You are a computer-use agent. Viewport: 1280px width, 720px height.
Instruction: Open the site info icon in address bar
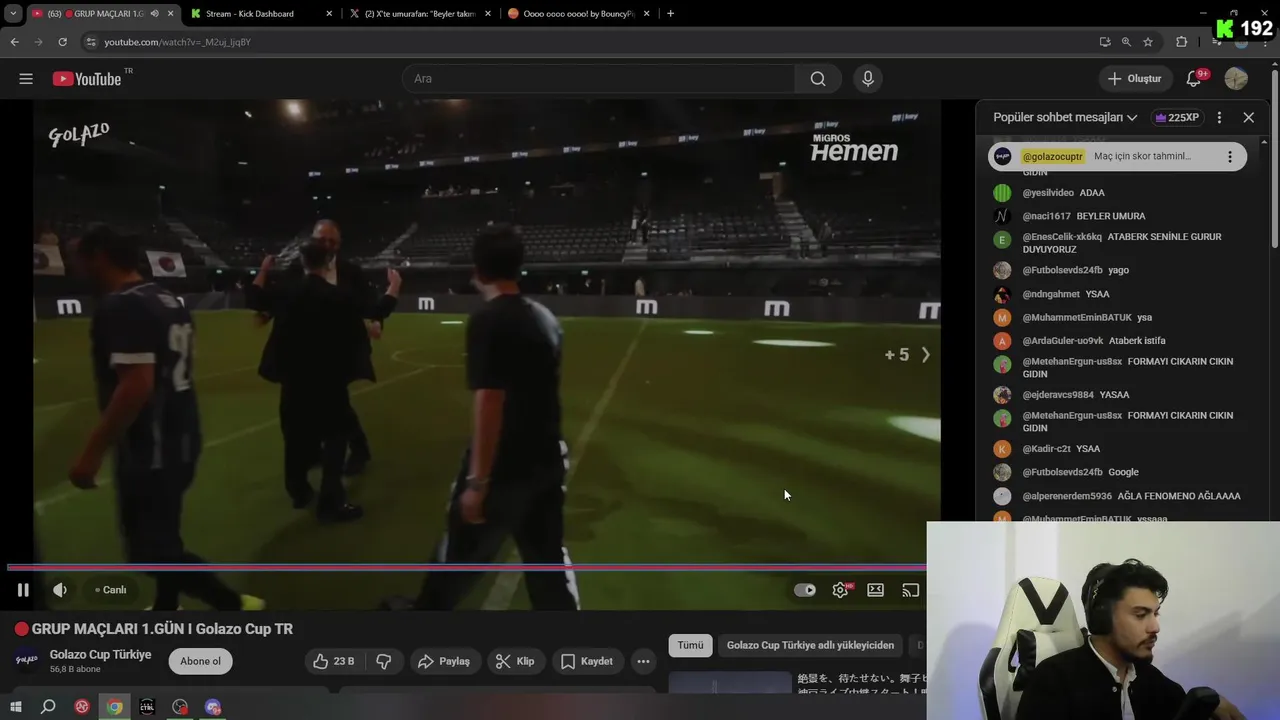91,42
